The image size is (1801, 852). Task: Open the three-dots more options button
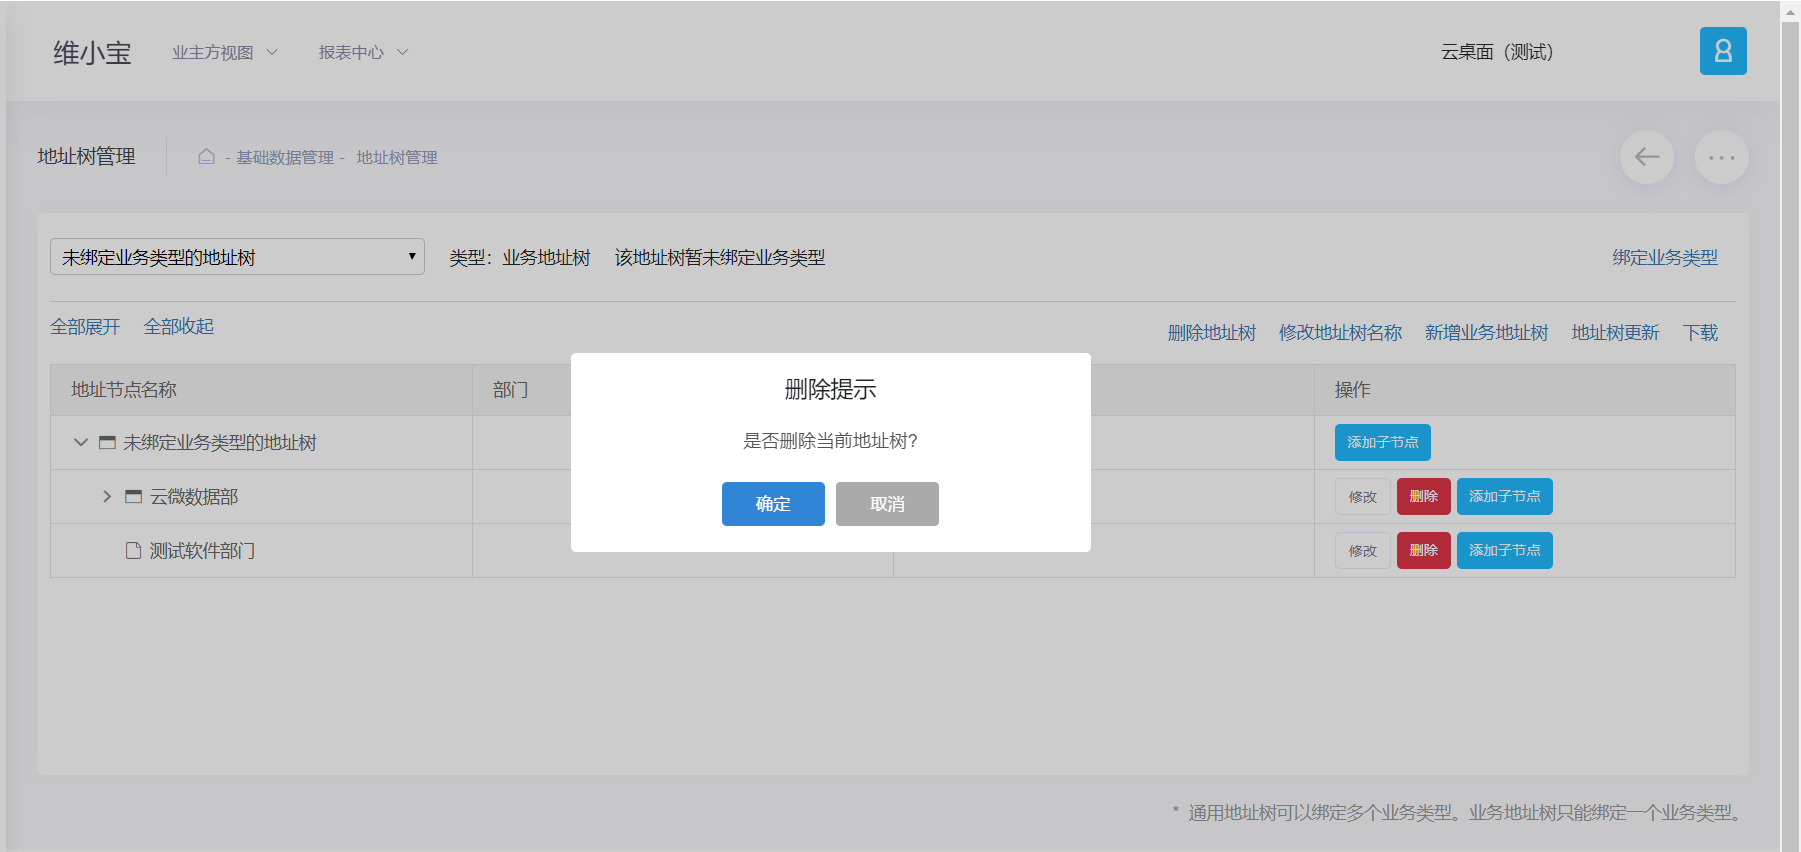1722,157
